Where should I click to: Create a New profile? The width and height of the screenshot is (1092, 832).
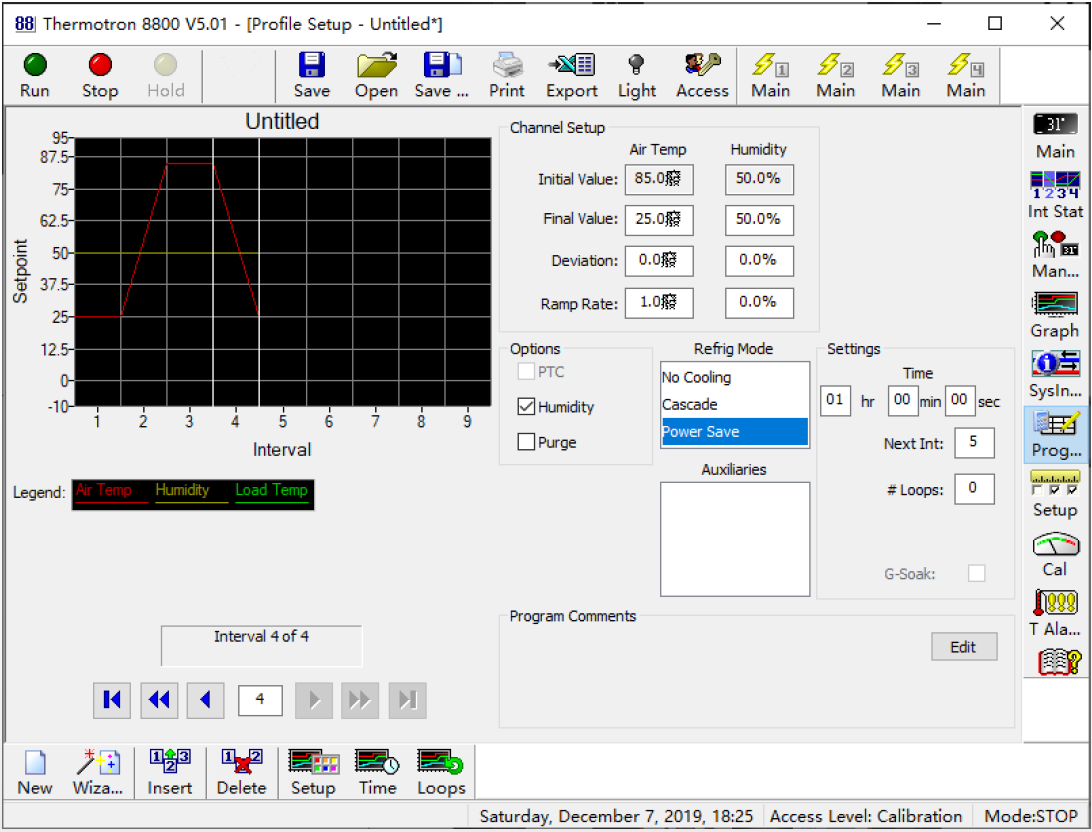[35, 773]
